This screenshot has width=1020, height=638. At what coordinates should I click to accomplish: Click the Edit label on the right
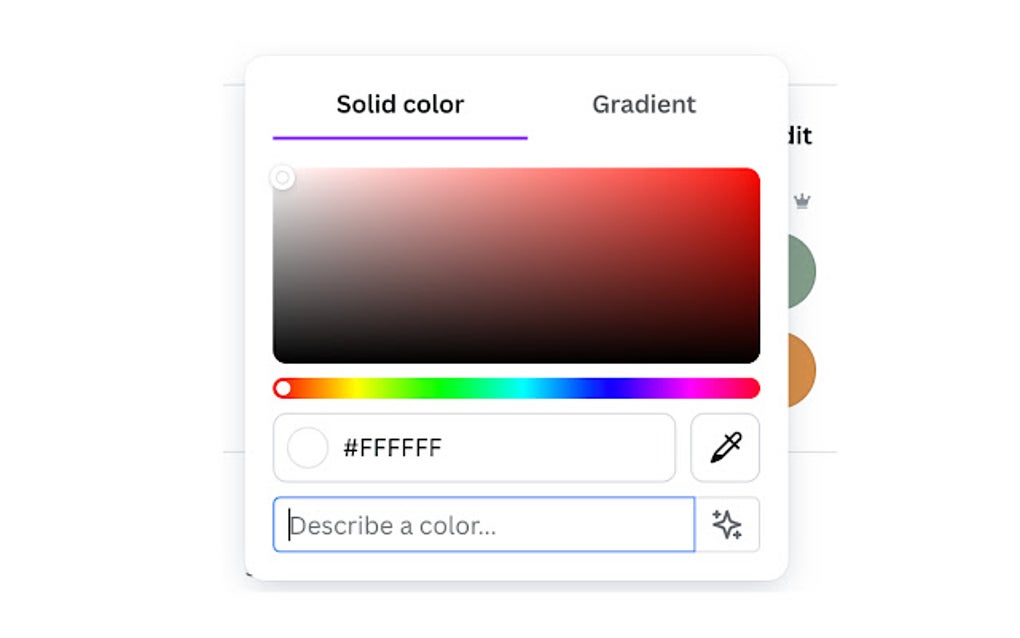coord(800,135)
